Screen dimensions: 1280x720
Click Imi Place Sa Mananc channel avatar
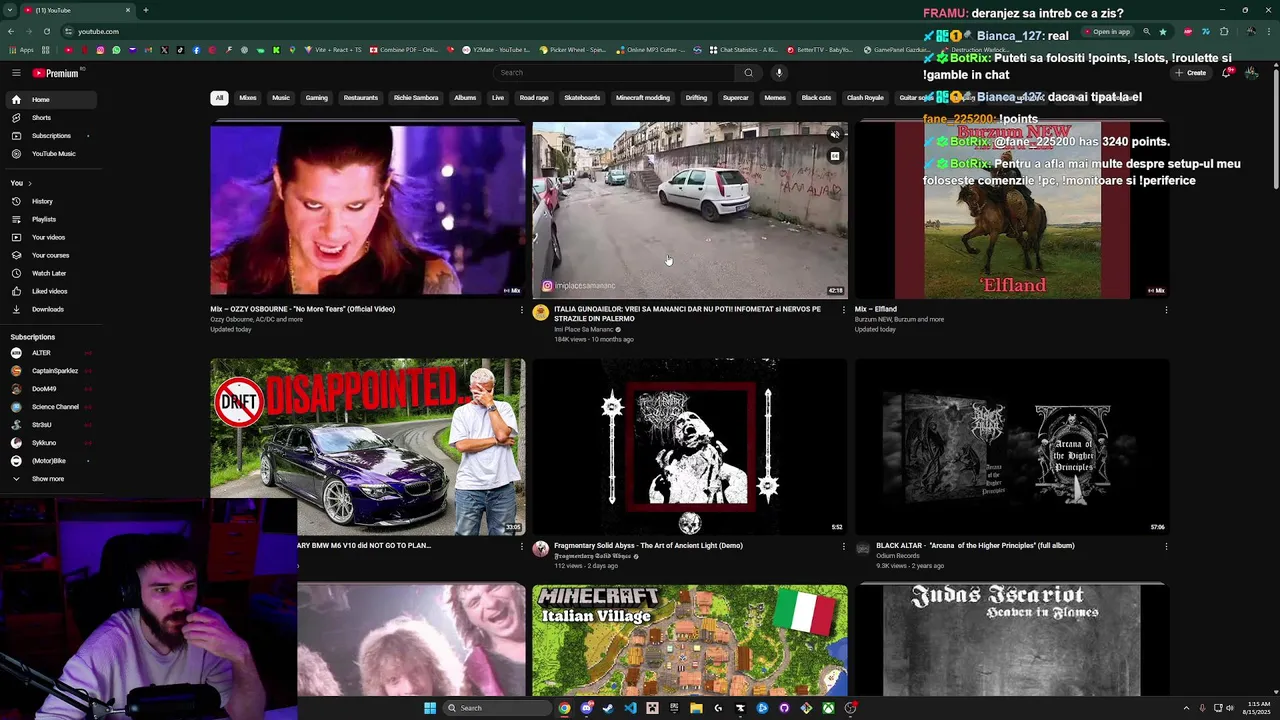tap(541, 313)
